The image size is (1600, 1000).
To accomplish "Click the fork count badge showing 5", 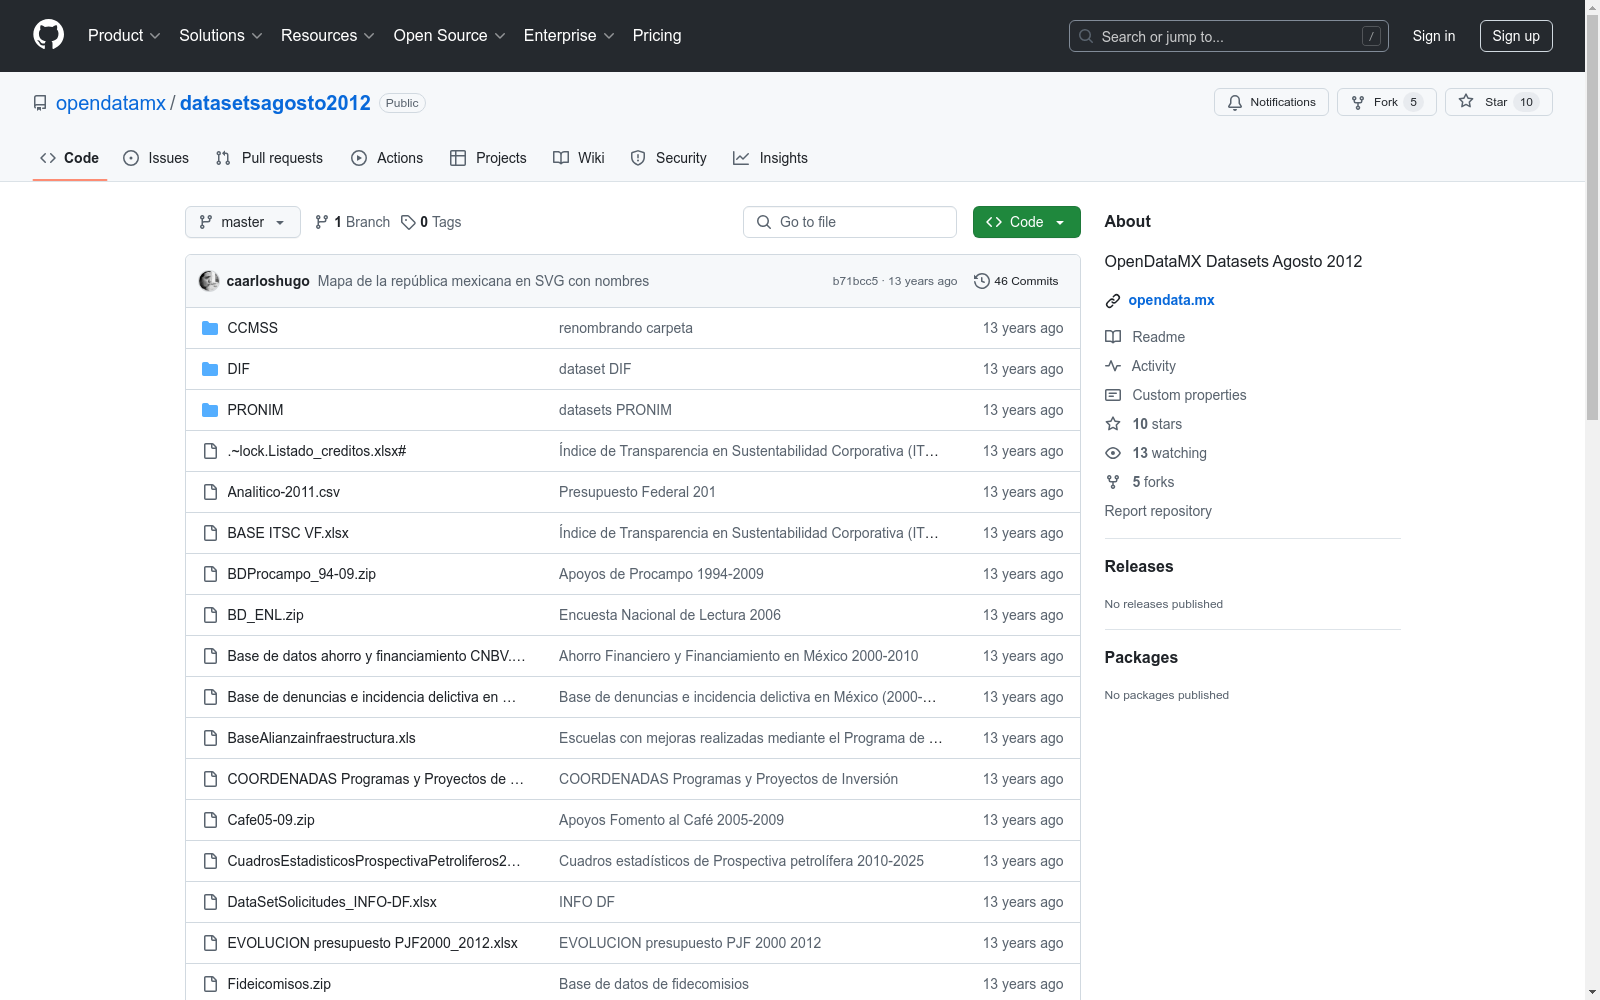I will click(x=1413, y=102).
